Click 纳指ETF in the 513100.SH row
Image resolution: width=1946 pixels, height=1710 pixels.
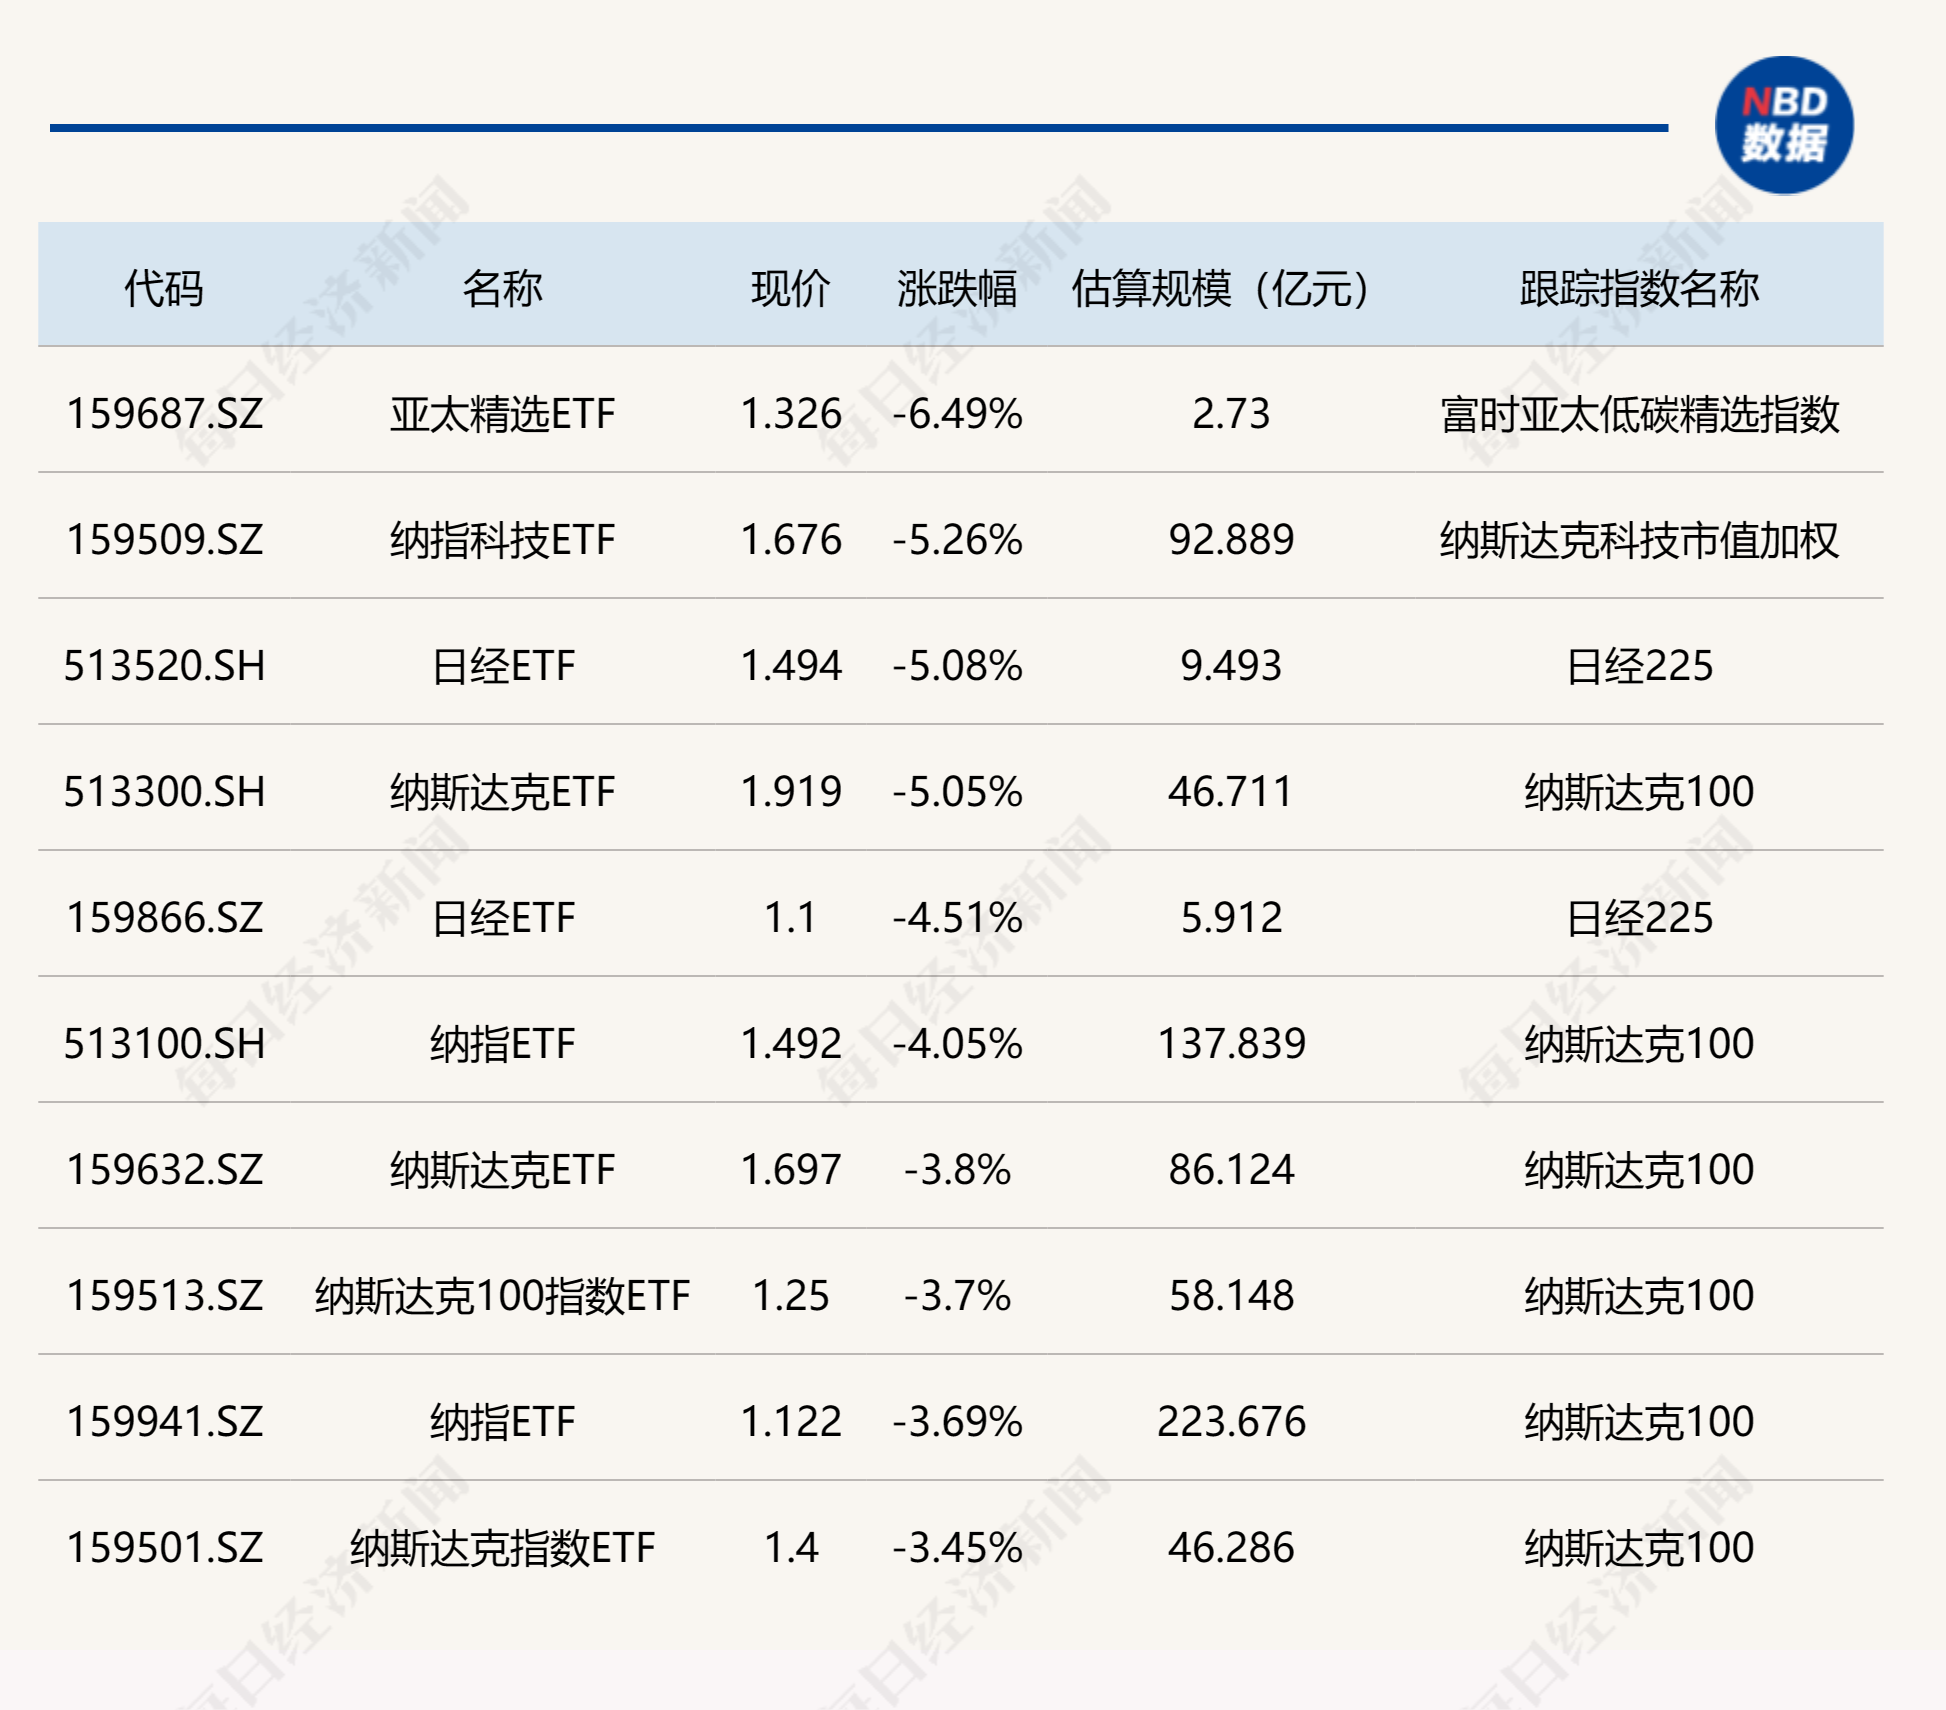[503, 1044]
